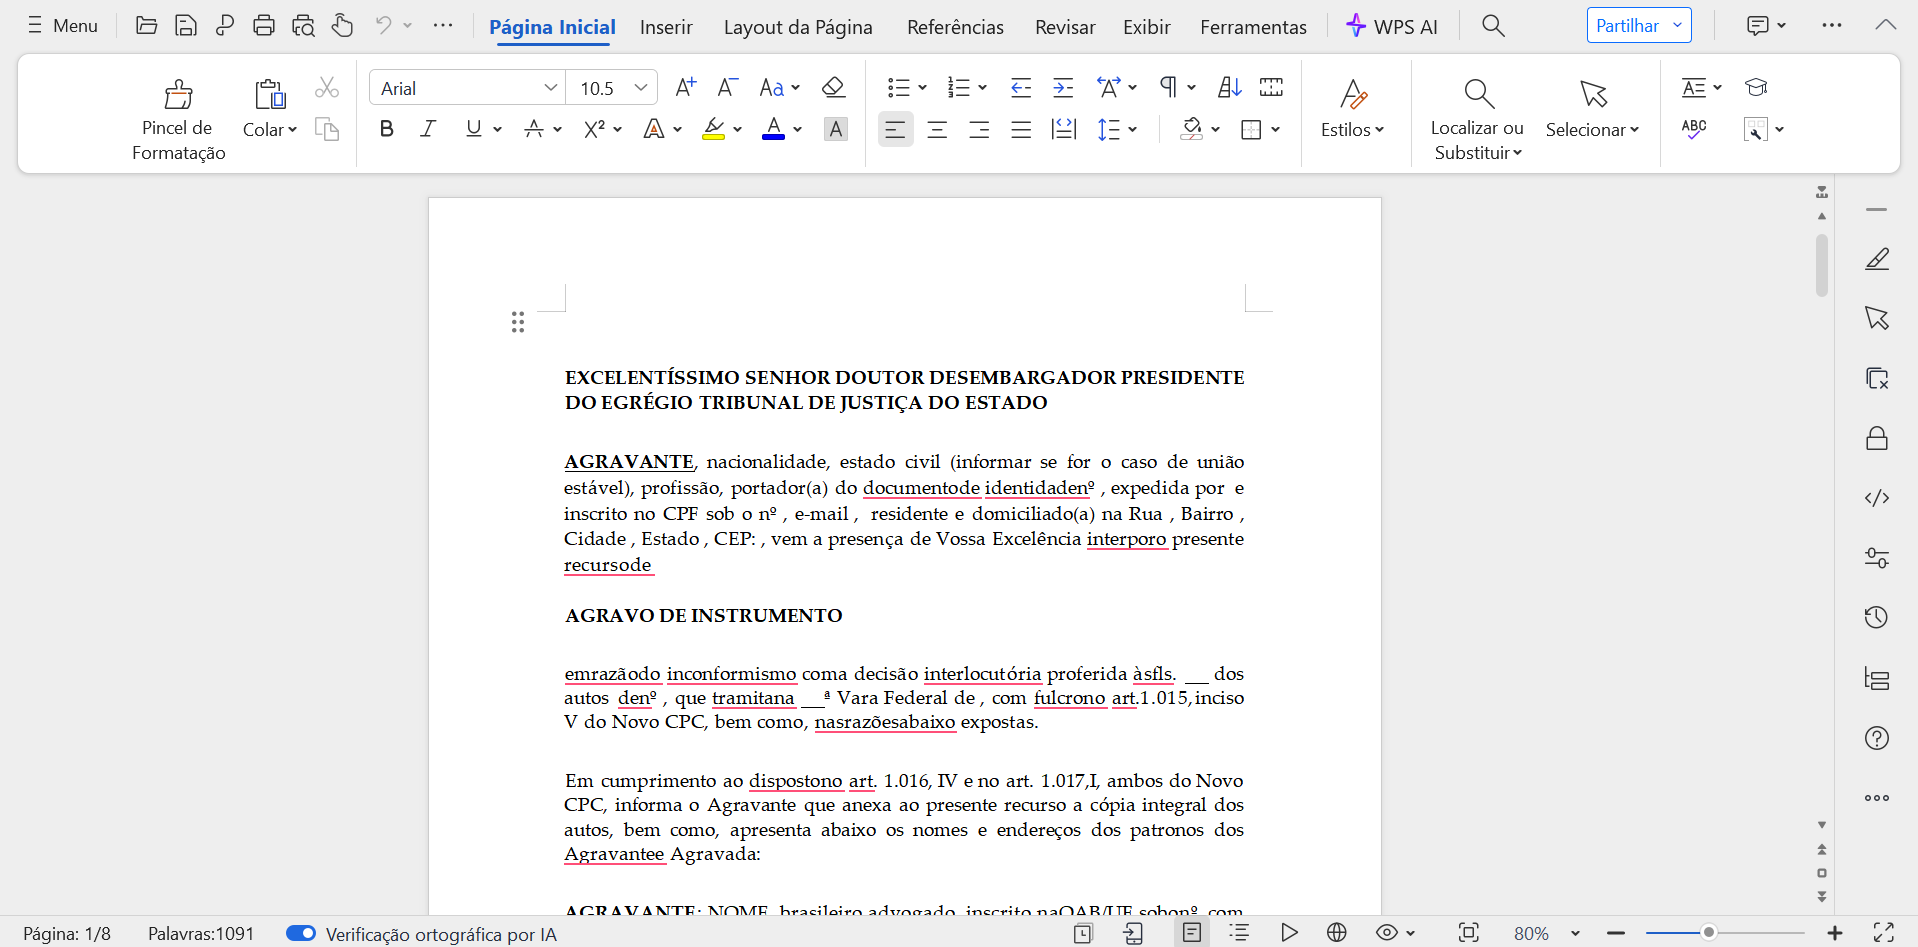This screenshot has width=1918, height=947.
Task: Click the code brackets icon in sidebar
Action: coord(1877,498)
